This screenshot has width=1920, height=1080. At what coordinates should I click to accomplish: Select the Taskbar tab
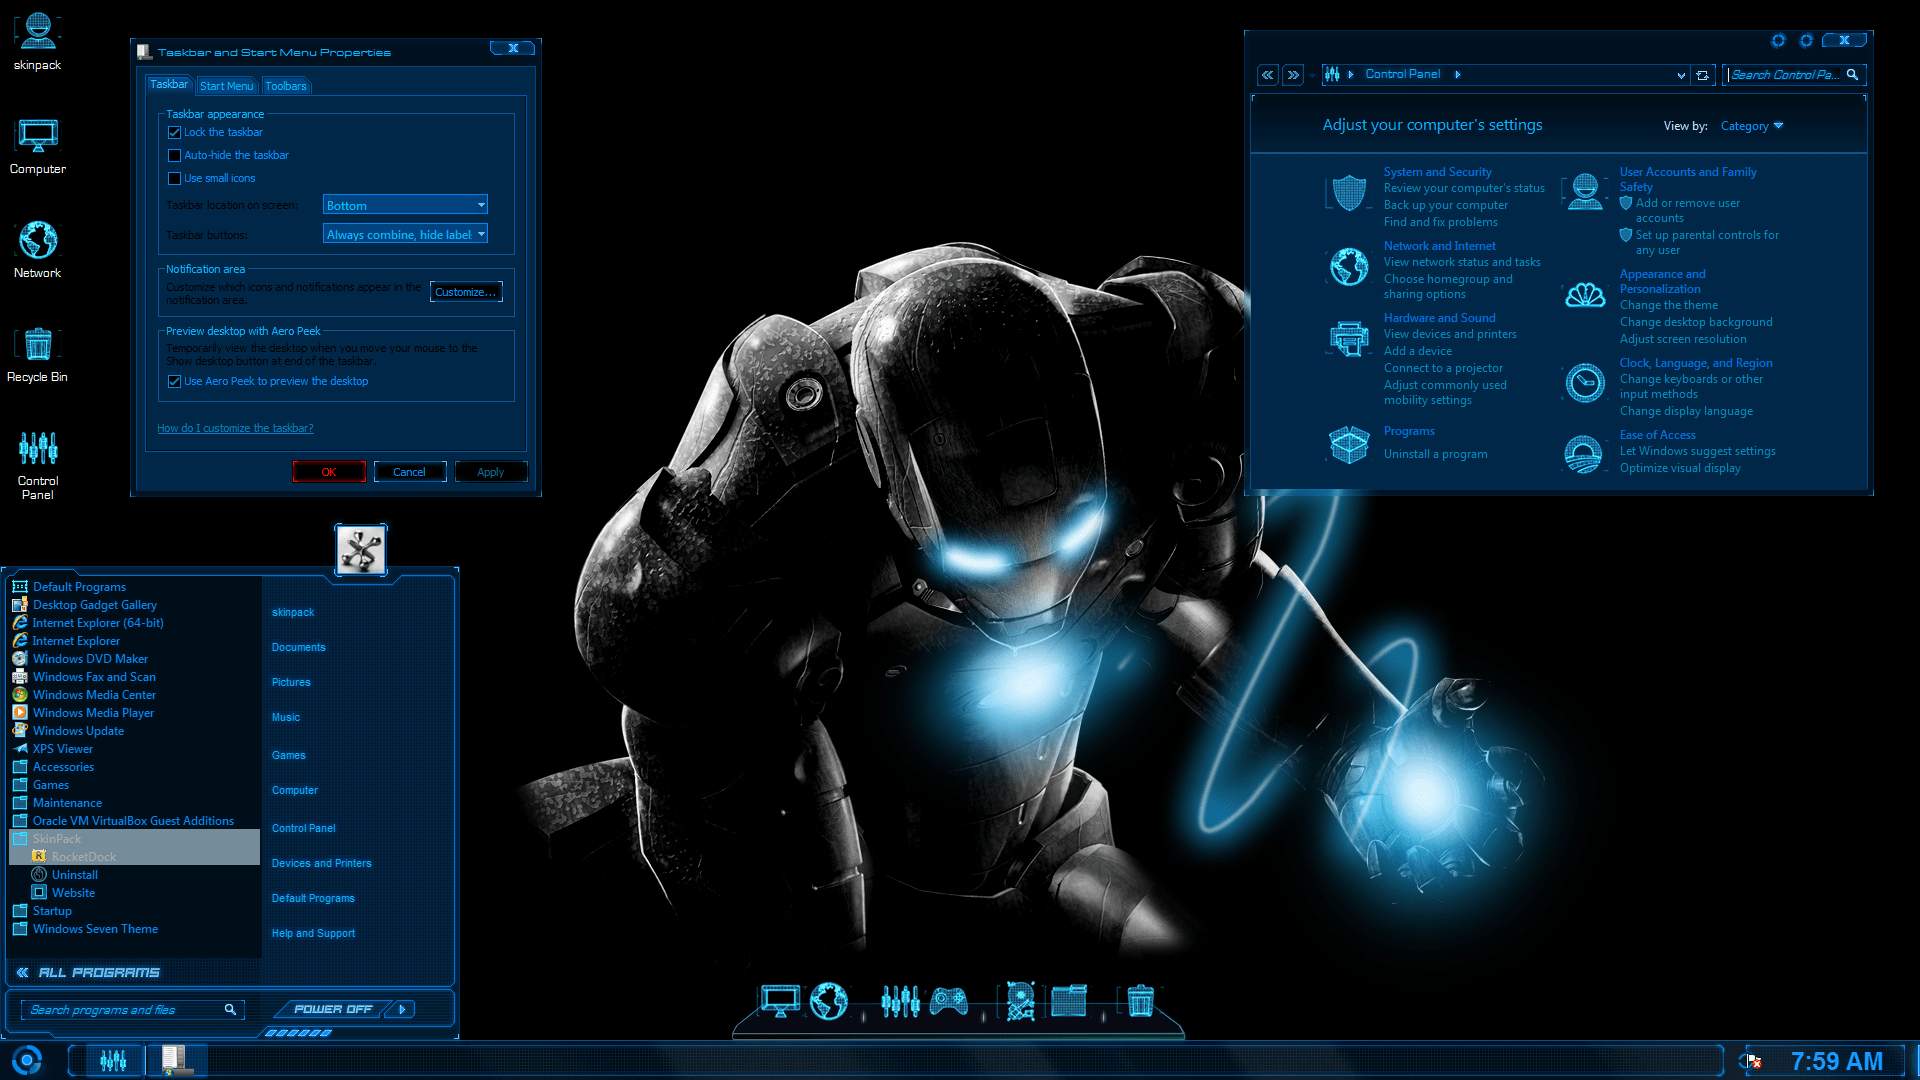(169, 85)
